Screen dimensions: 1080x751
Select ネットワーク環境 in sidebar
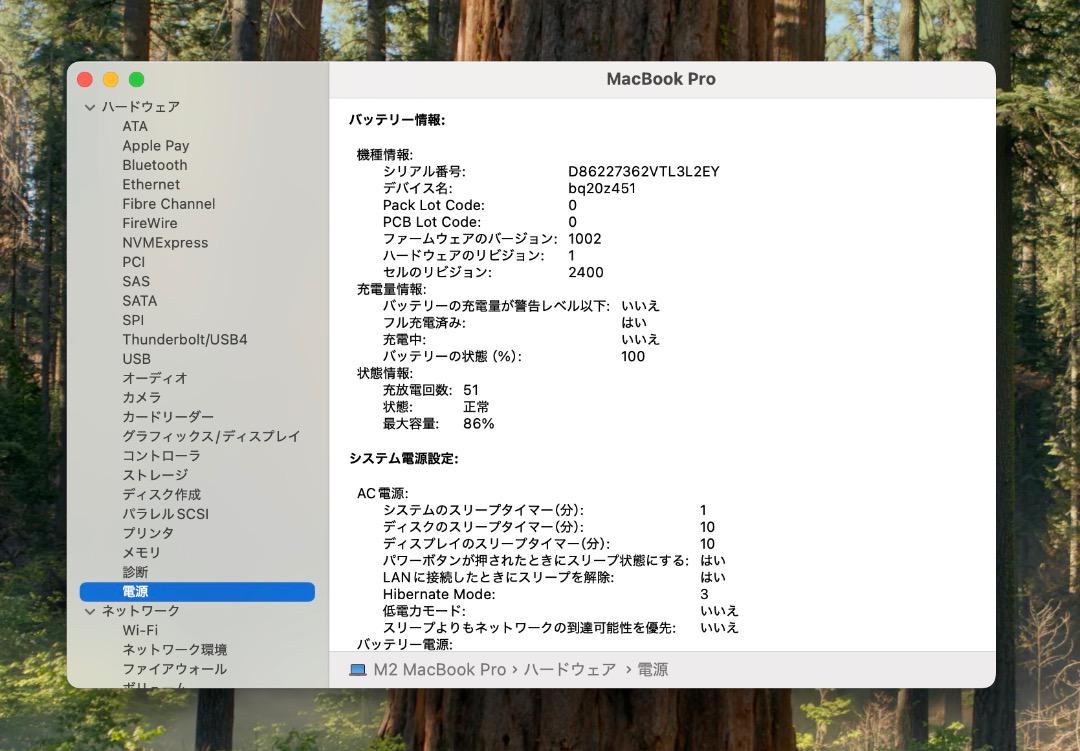coord(175,649)
